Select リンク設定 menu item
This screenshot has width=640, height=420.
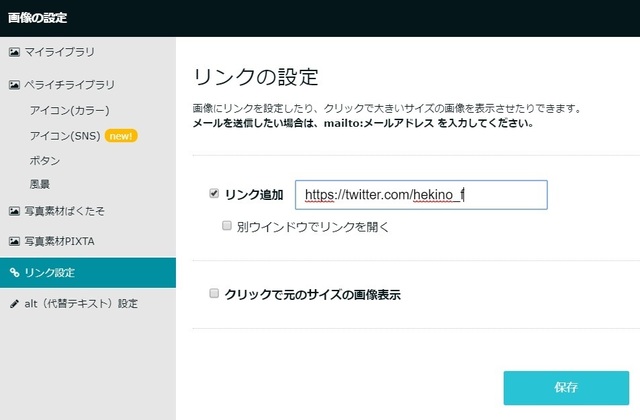point(88,273)
